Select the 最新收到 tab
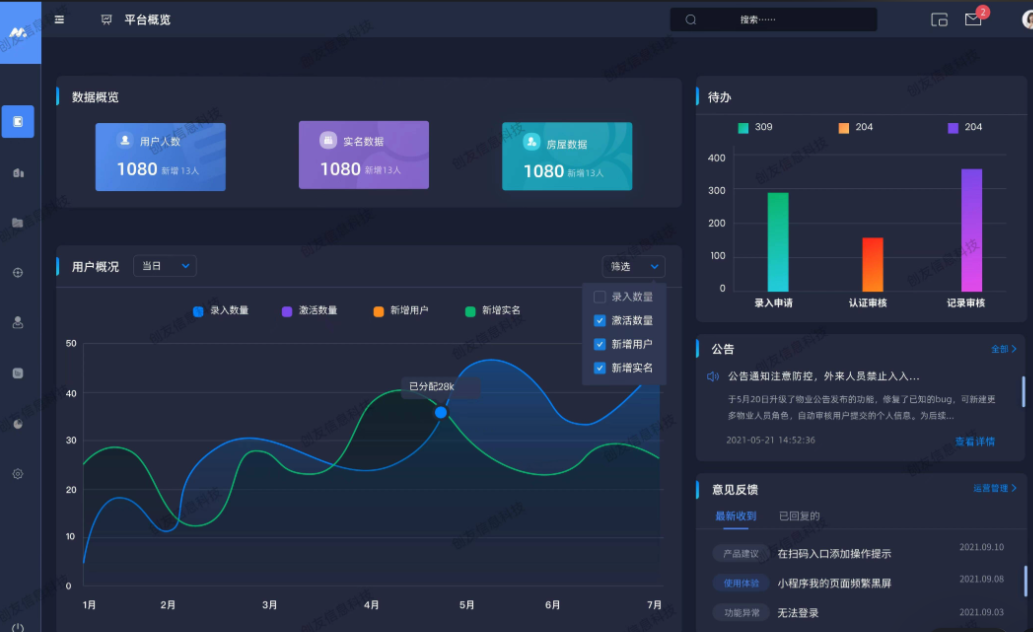The height and width of the screenshot is (632, 1033). (x=736, y=516)
